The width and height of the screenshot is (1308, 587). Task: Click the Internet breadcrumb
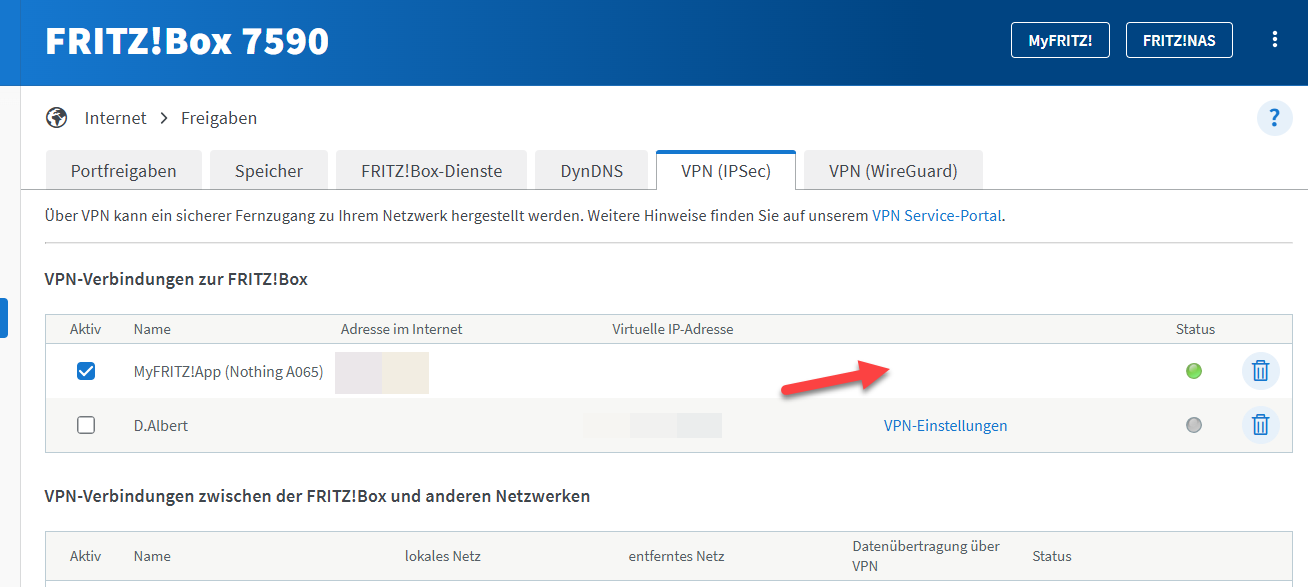coord(115,118)
